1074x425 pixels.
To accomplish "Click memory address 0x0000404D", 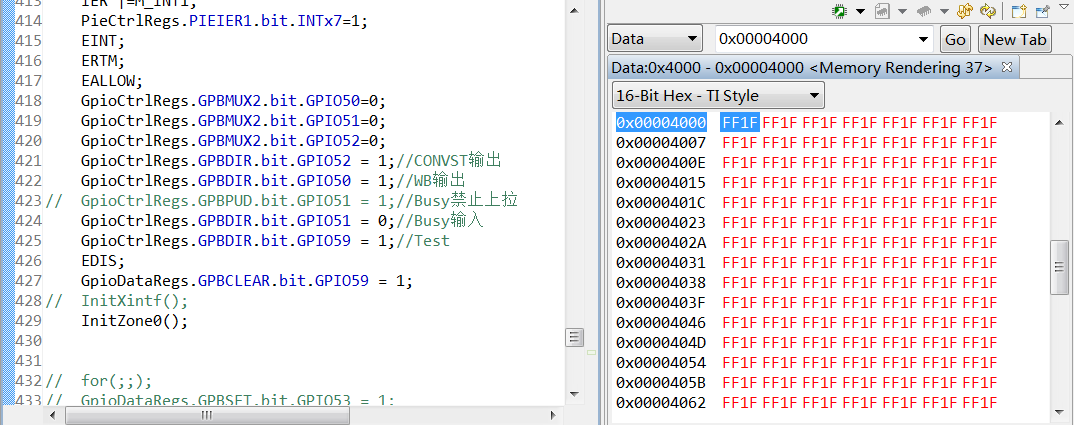I will [661, 342].
